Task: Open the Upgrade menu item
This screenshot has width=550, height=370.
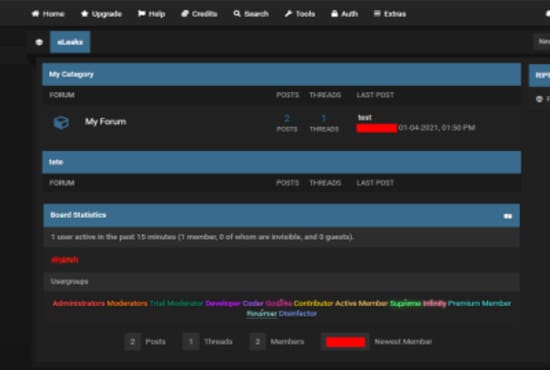Action: [101, 14]
